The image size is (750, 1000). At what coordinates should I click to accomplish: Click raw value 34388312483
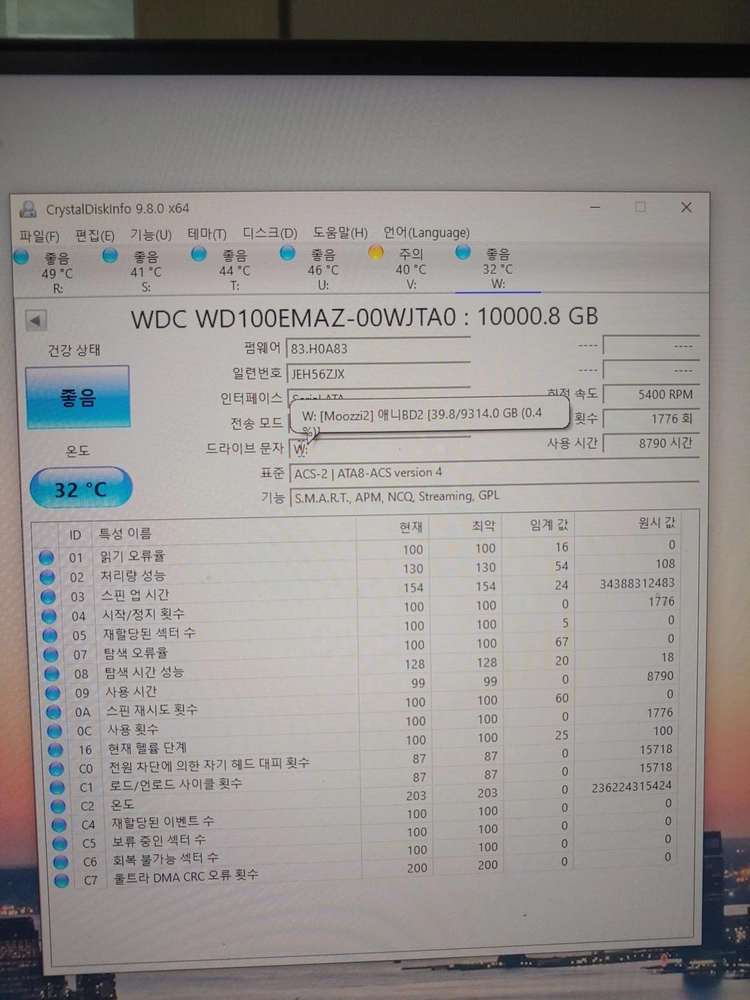click(x=636, y=583)
